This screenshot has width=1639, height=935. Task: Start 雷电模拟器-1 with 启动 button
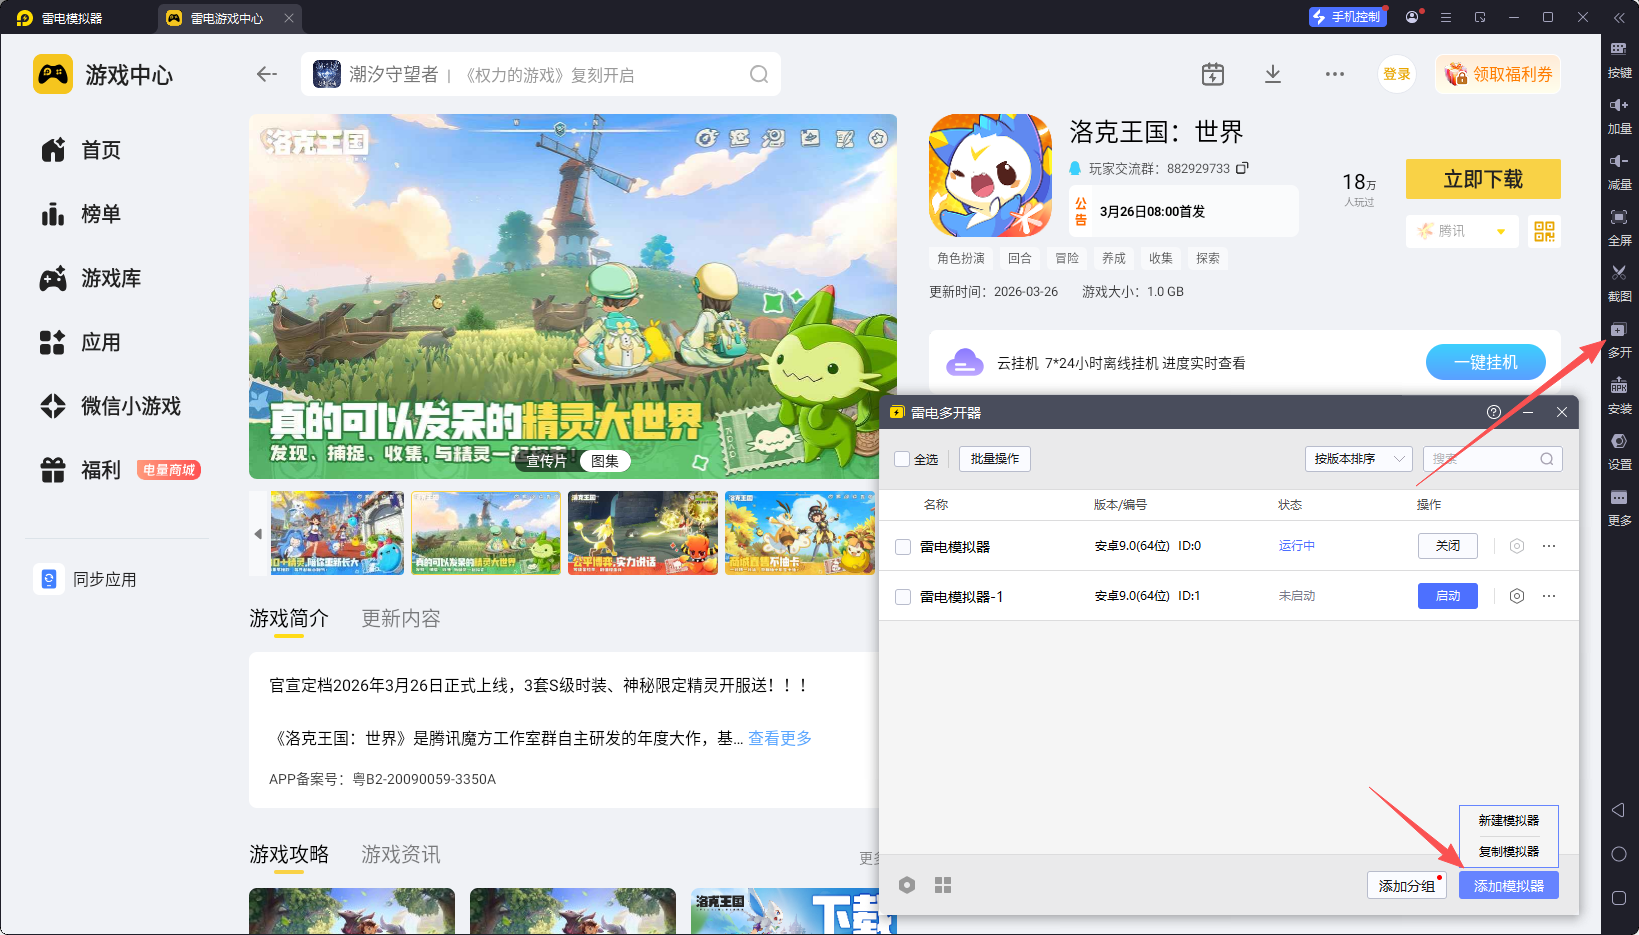click(1447, 596)
